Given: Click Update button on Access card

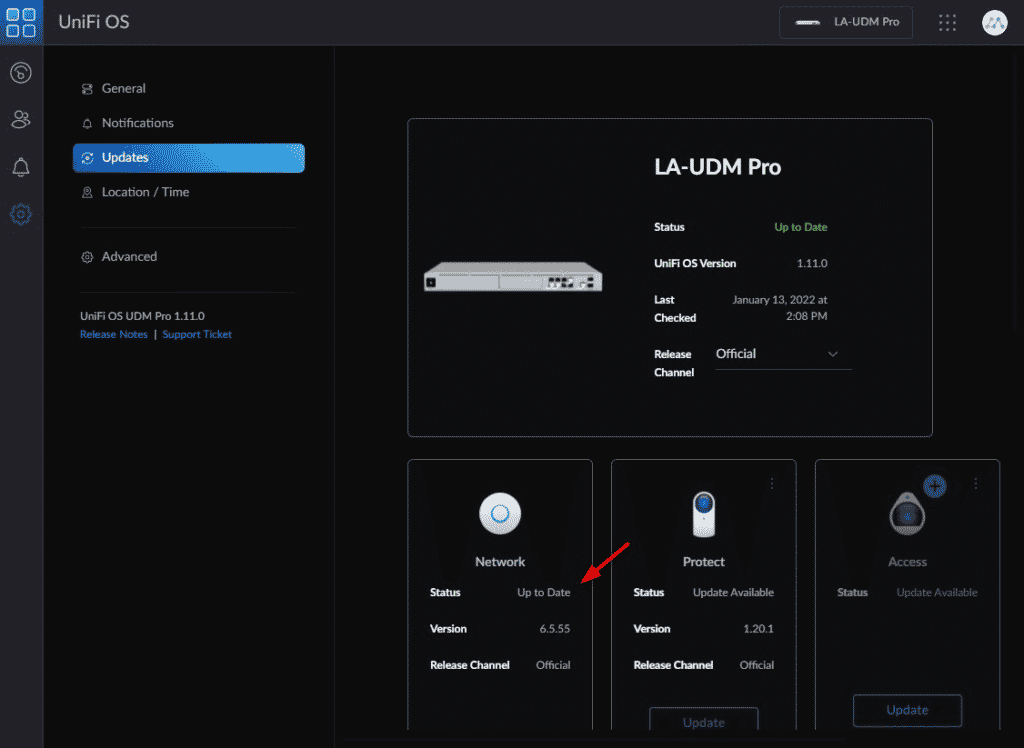Looking at the screenshot, I should point(907,710).
